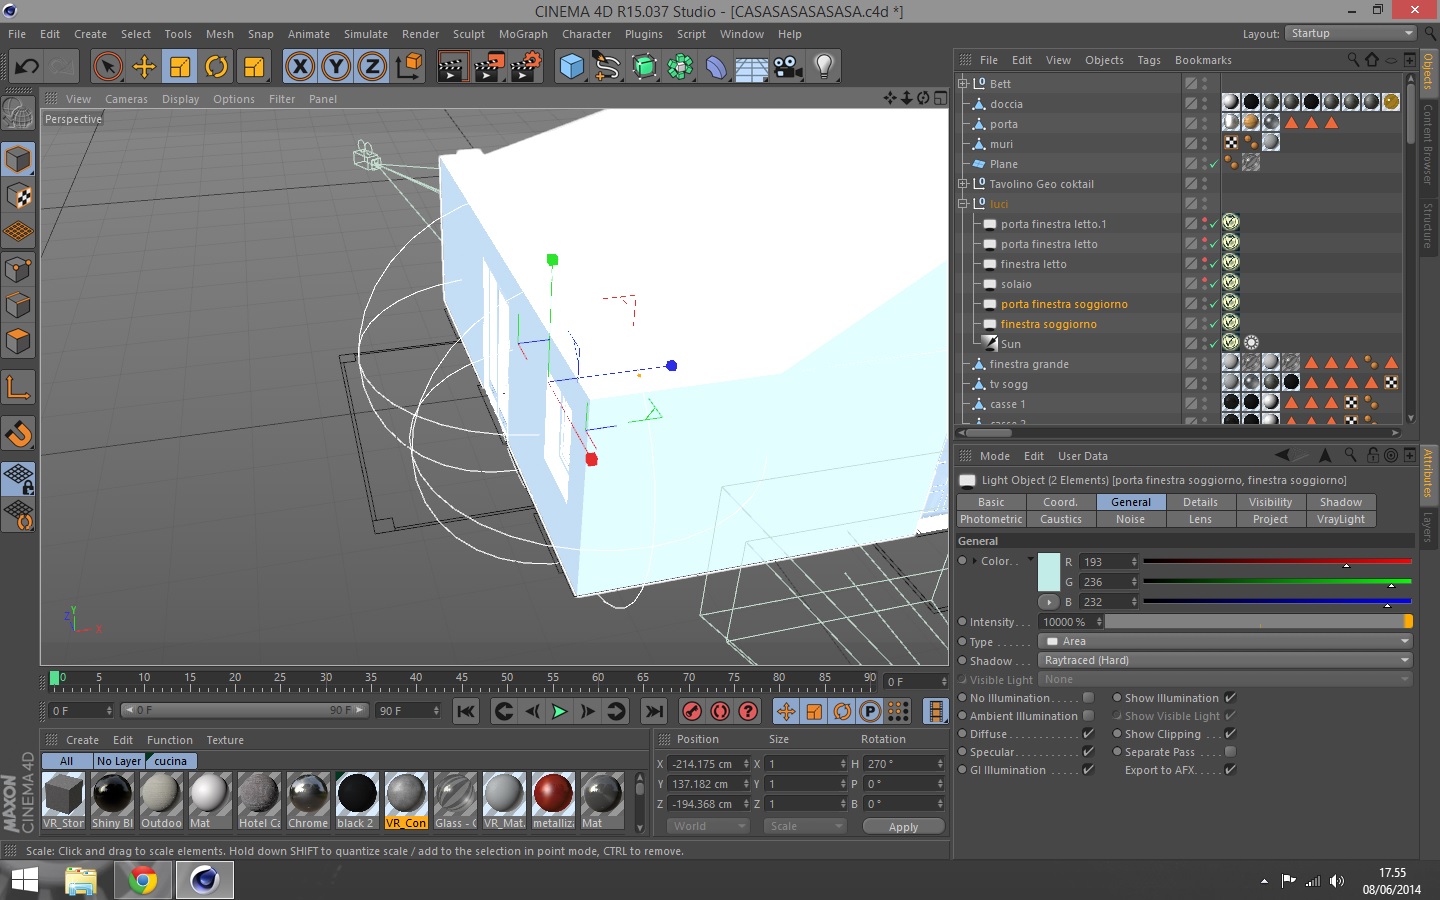Uncheck Show Illumination checkbox
The height and width of the screenshot is (900, 1440).
point(1230,698)
